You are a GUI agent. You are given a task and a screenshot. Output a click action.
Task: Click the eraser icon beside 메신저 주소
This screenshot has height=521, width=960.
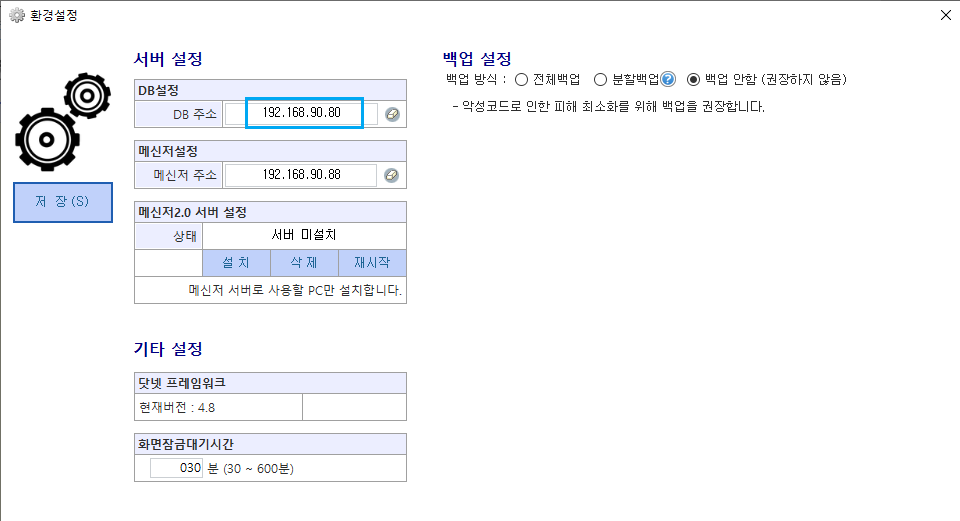point(392,176)
